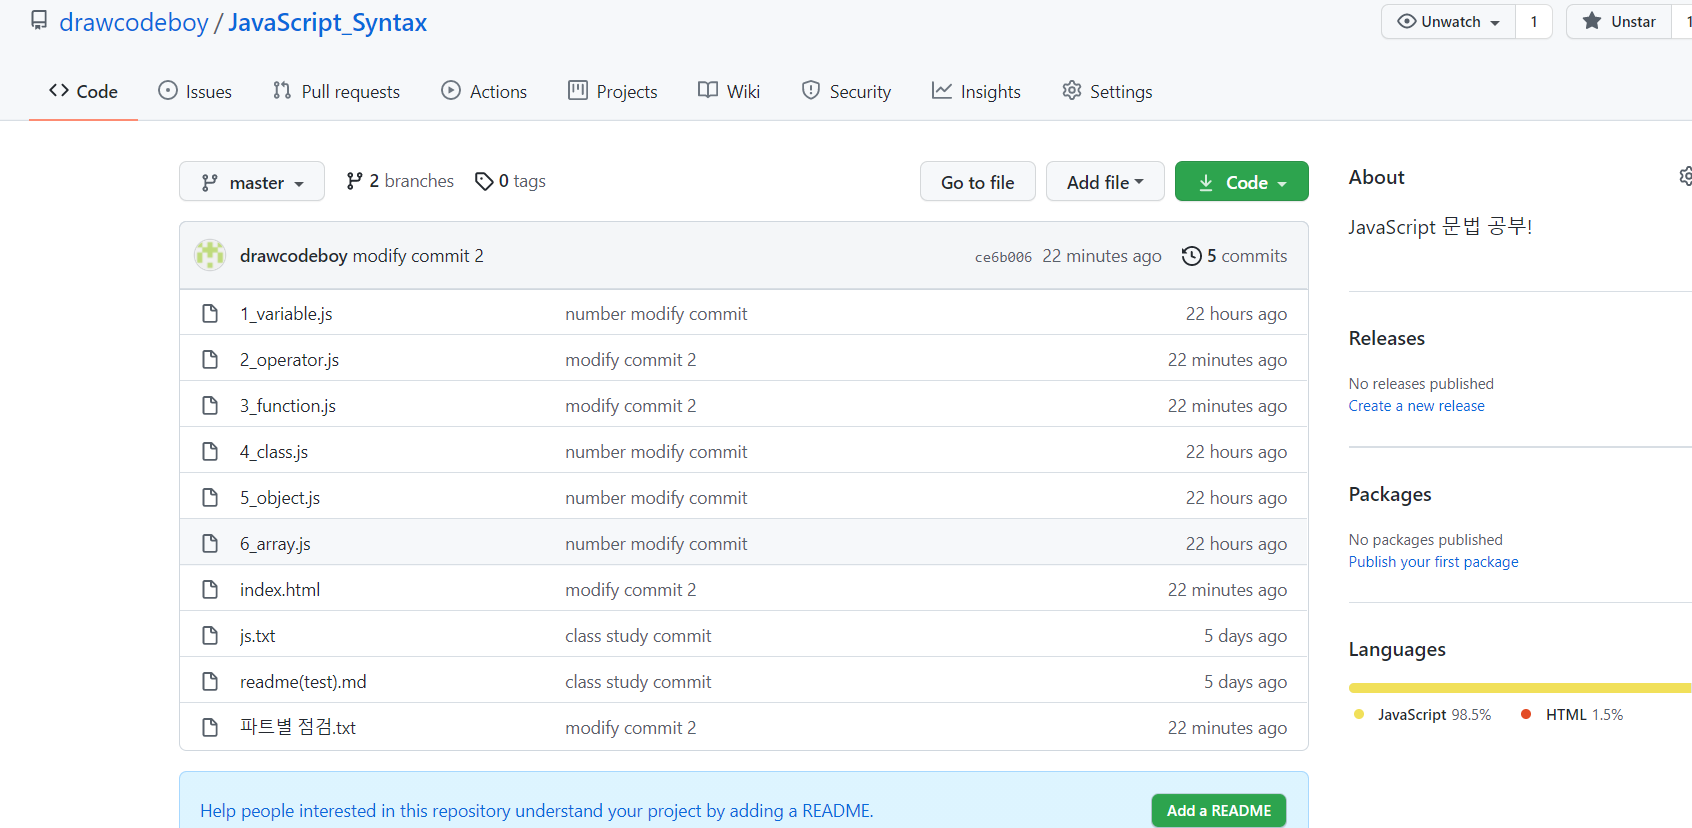Viewport: 1692px width, 828px height.
Task: Click the file icon for 4_class.js
Action: pyautogui.click(x=210, y=452)
